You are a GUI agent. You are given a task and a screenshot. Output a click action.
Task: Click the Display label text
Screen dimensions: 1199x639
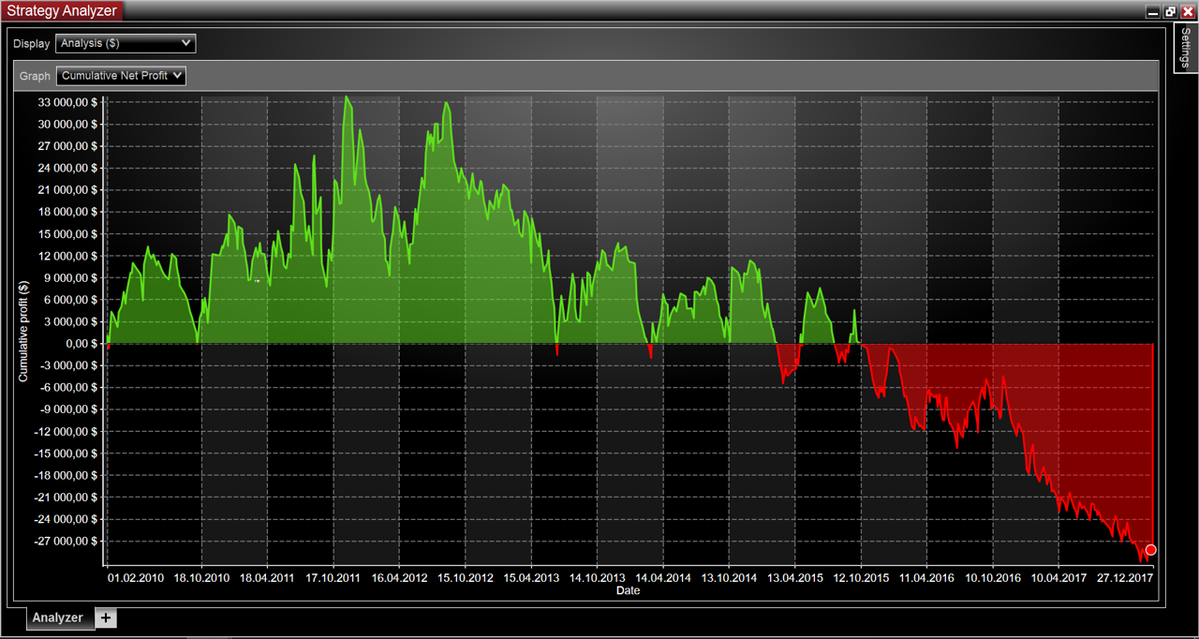[31, 44]
